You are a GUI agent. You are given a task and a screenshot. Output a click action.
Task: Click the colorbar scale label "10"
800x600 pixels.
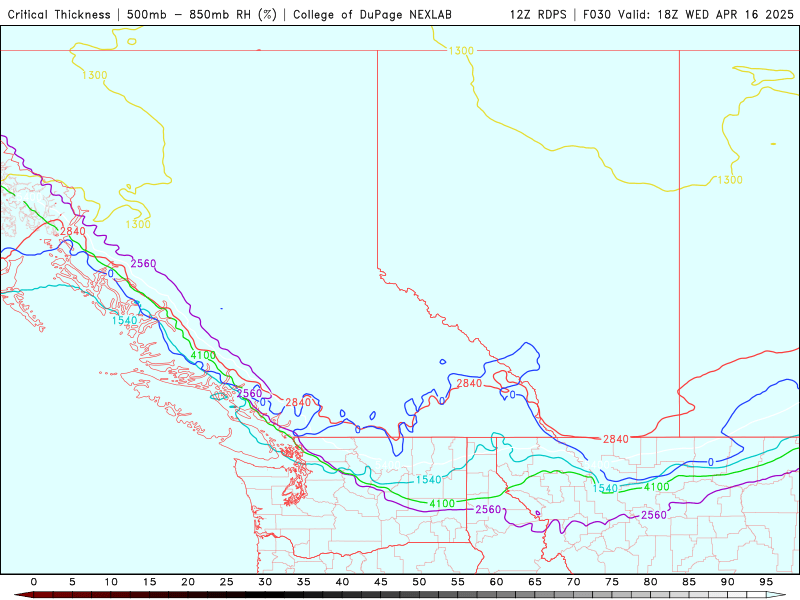pyautogui.click(x=111, y=582)
